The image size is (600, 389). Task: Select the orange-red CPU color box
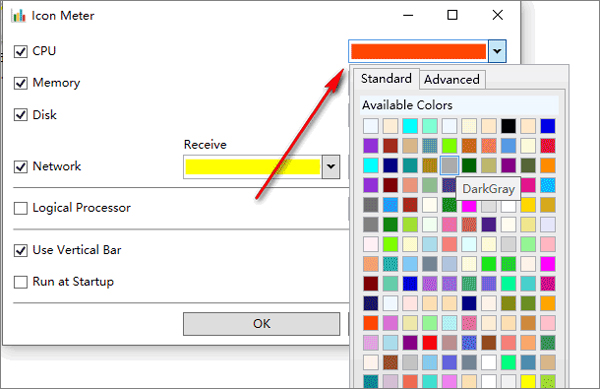[x=418, y=51]
